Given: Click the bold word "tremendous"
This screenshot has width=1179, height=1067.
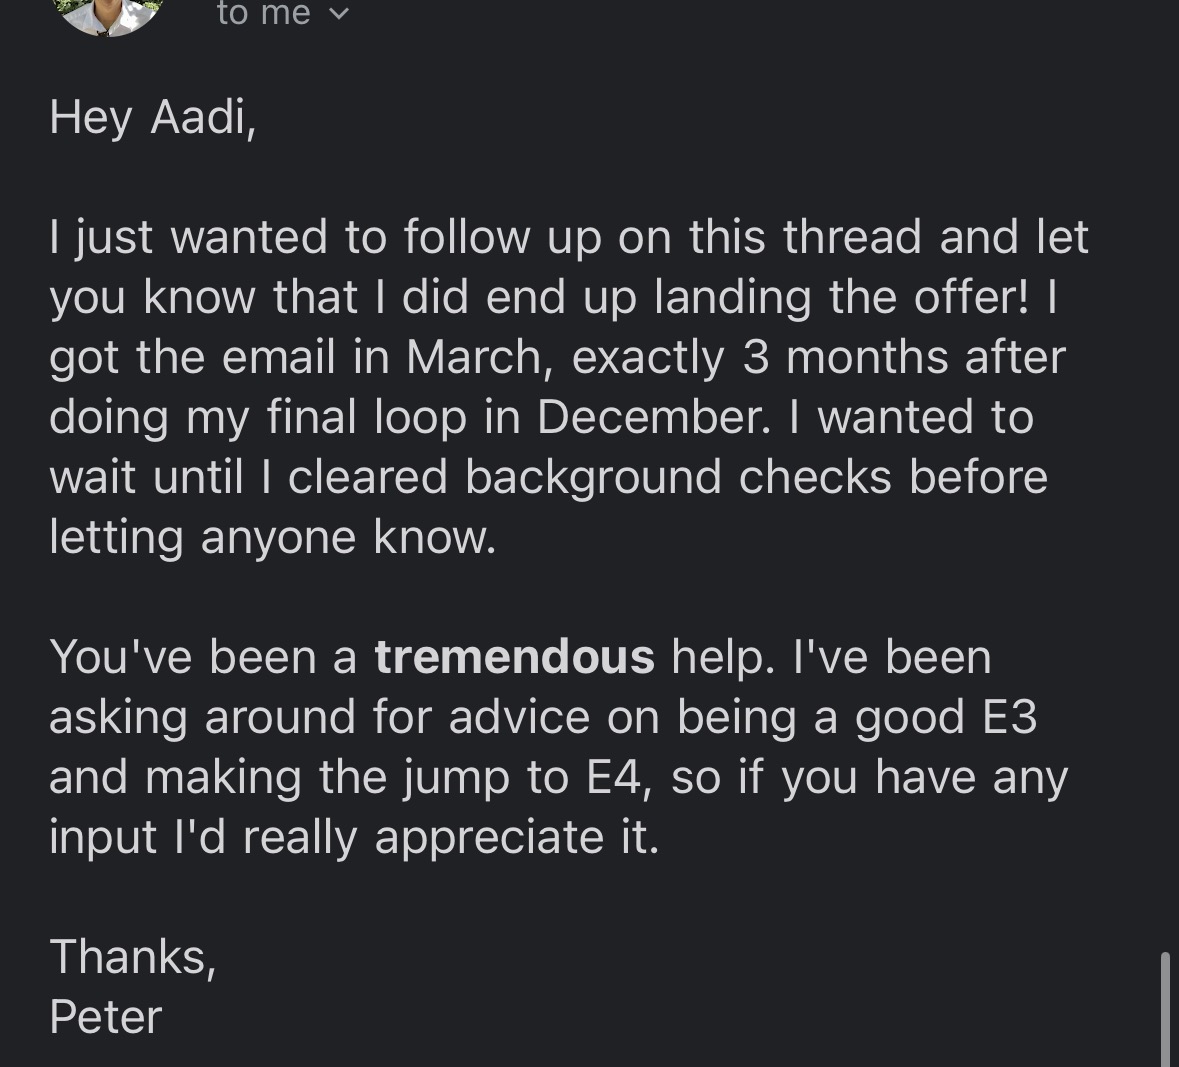Looking at the screenshot, I should 514,657.
